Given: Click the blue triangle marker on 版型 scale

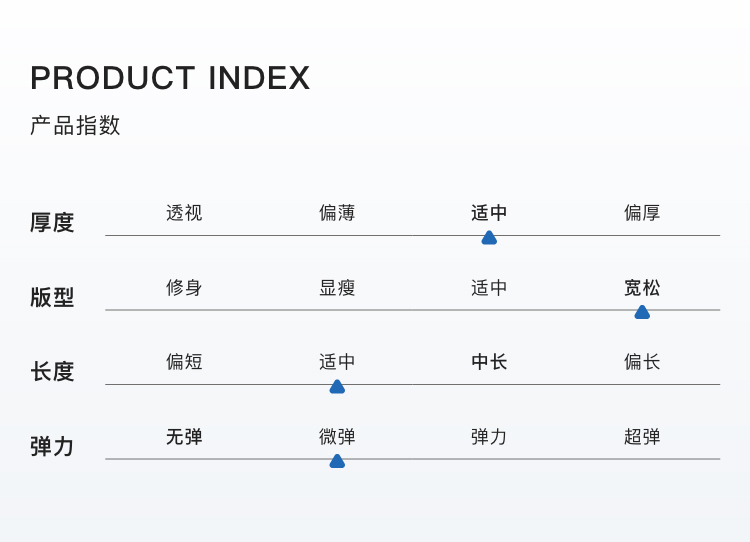Looking at the screenshot, I should pyautogui.click(x=642, y=312).
